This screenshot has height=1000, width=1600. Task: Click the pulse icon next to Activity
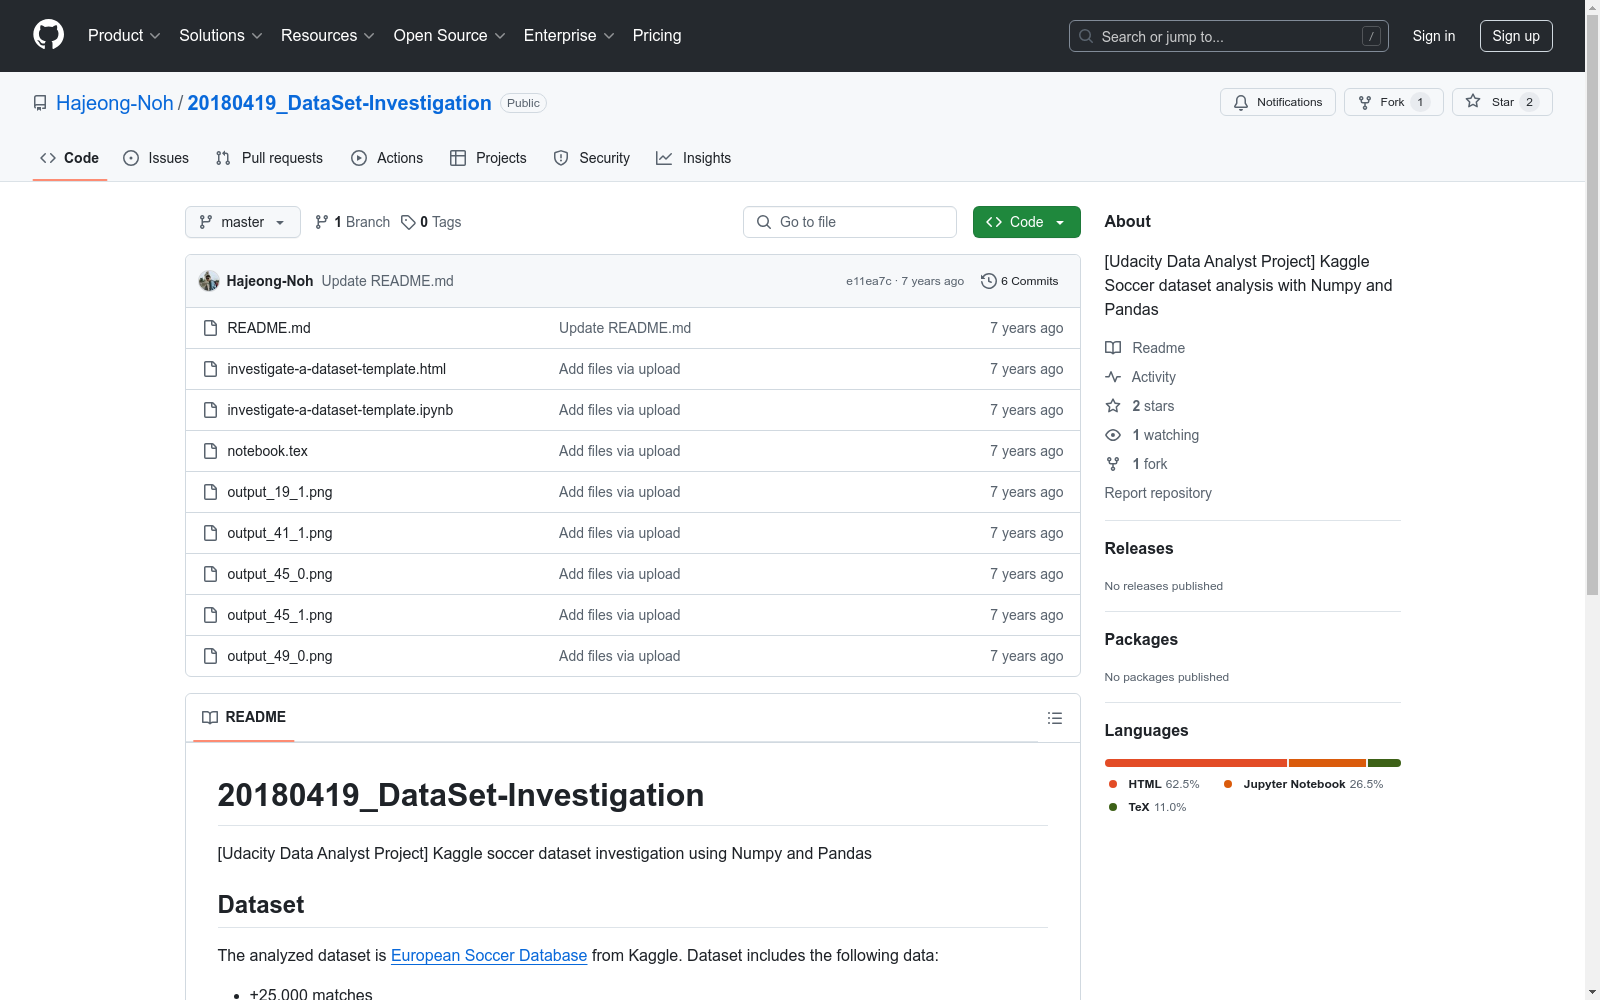(1113, 377)
